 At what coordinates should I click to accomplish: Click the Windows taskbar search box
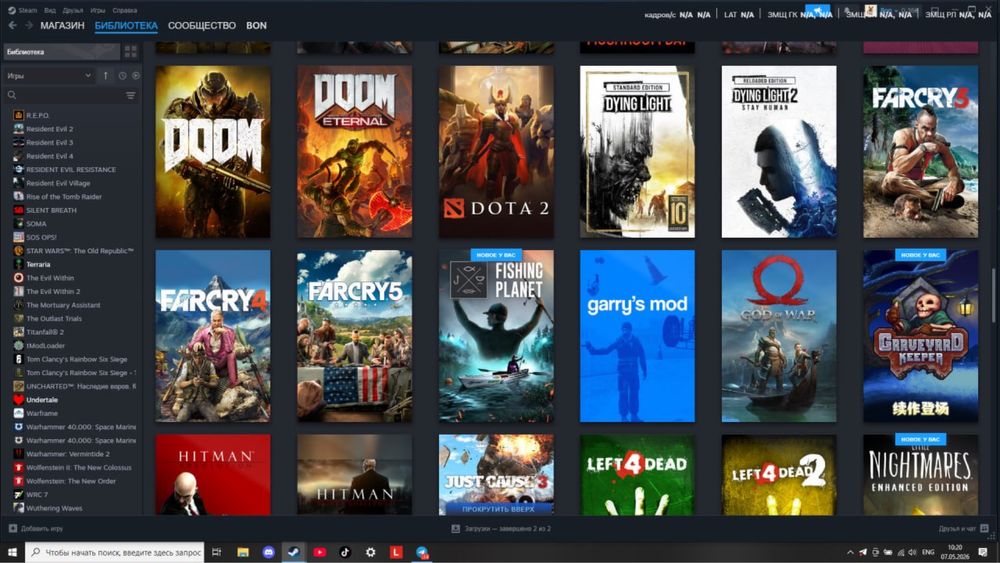point(115,552)
